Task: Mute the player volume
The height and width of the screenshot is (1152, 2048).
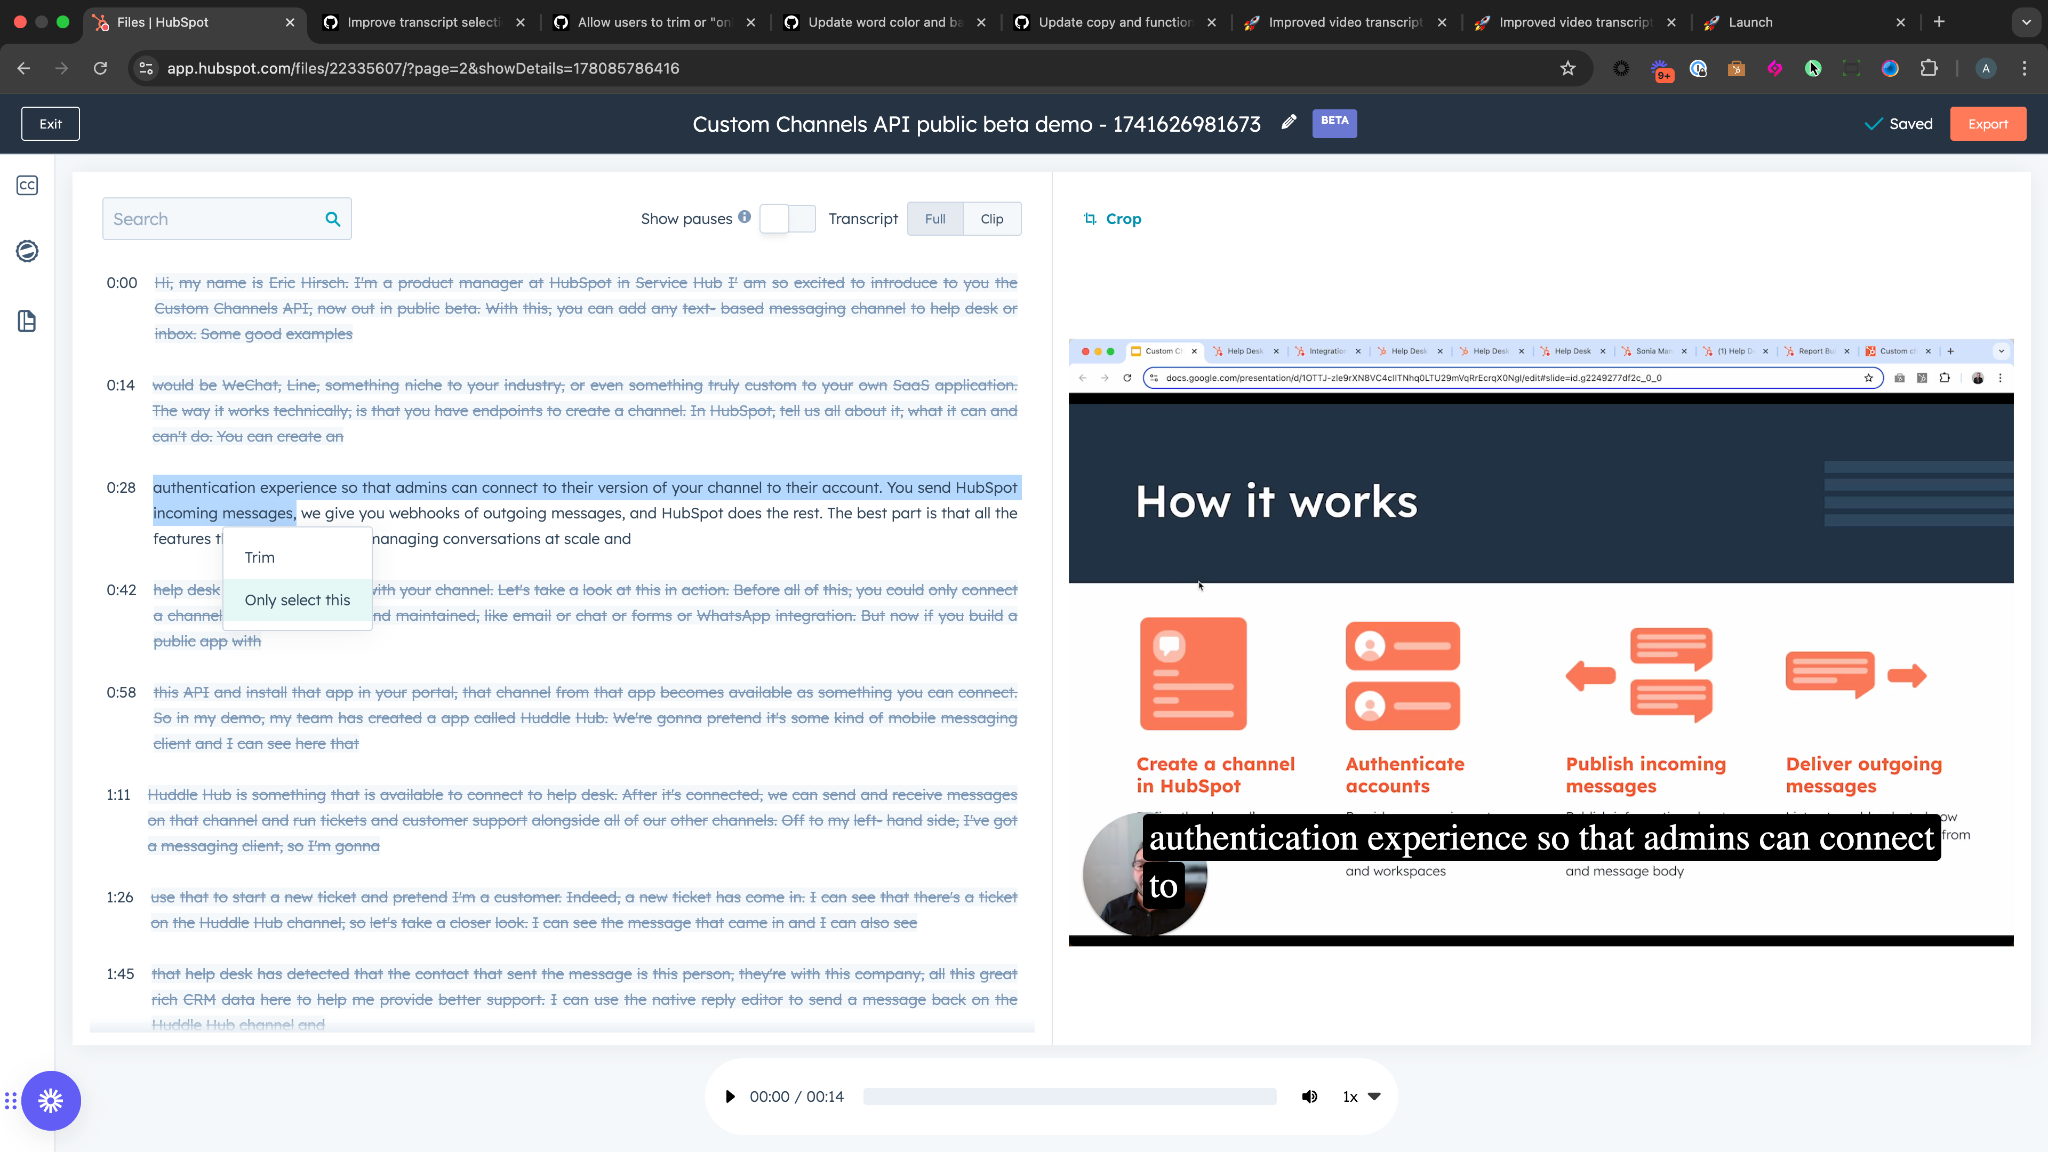Action: 1309,1097
